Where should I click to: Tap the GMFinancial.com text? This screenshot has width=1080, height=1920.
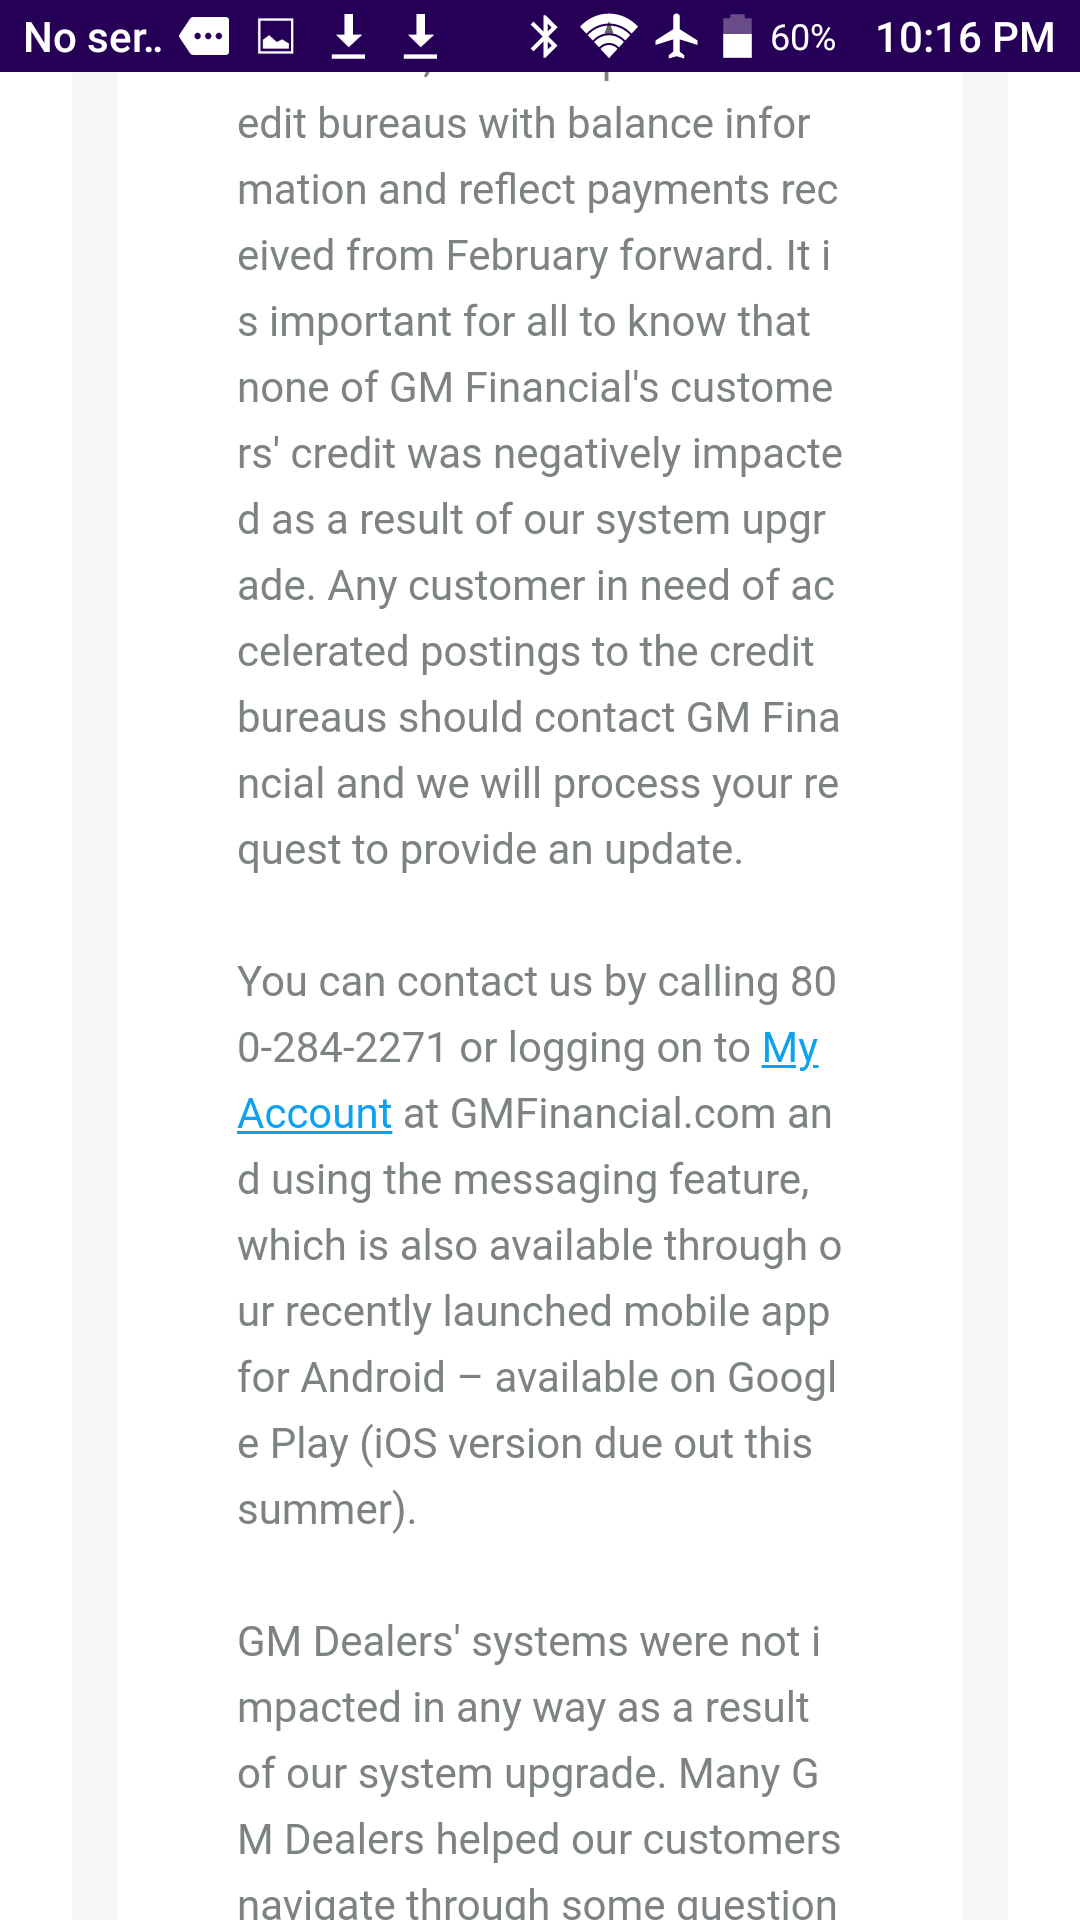click(613, 1114)
